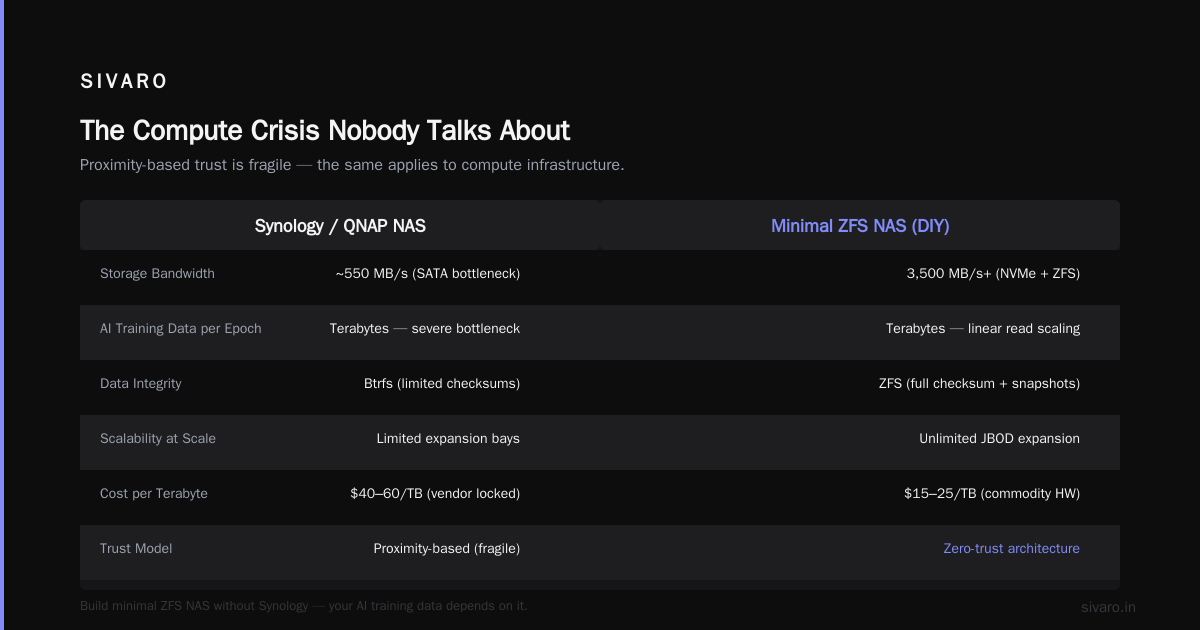Click the 'Storage Bandwidth' row label

coord(157,273)
